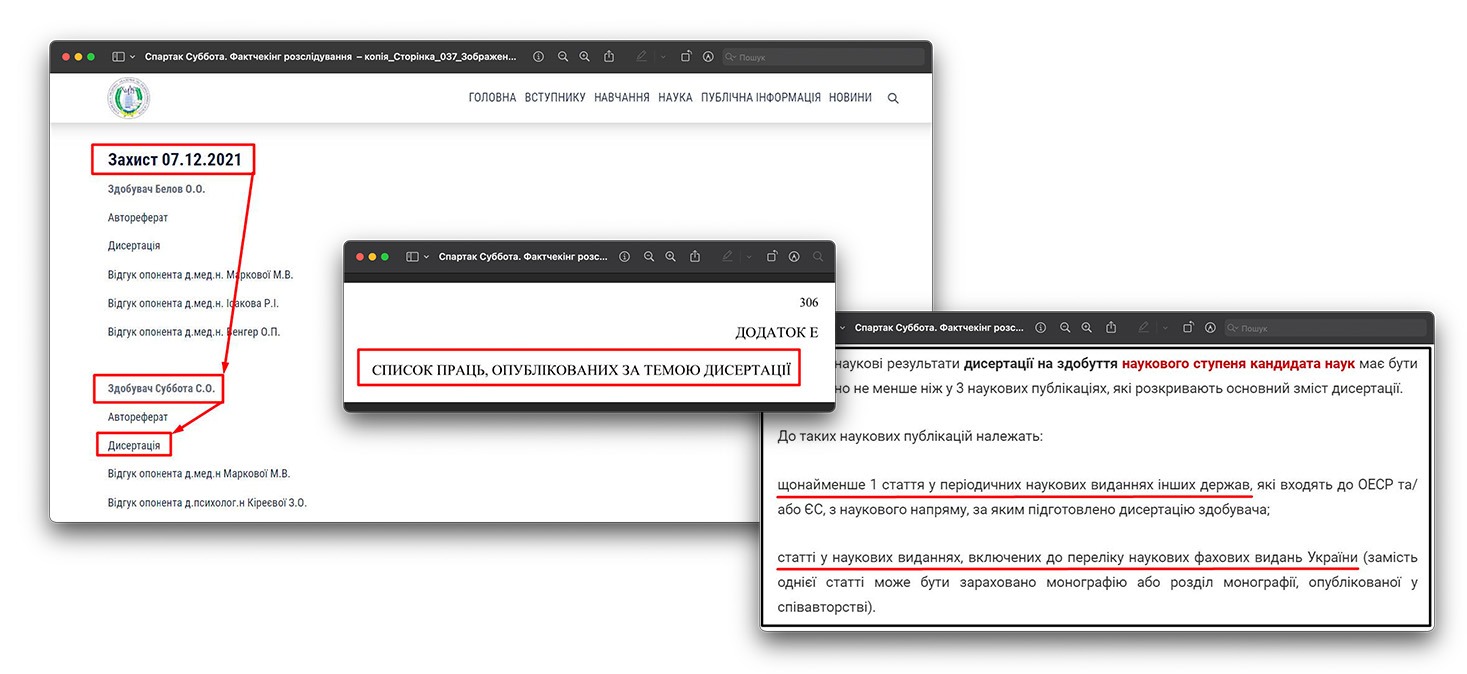Image resolution: width=1467 pixels, height=674 pixels.
Task: Expand the highlight pen dropdown in website window
Action: [x=663, y=57]
